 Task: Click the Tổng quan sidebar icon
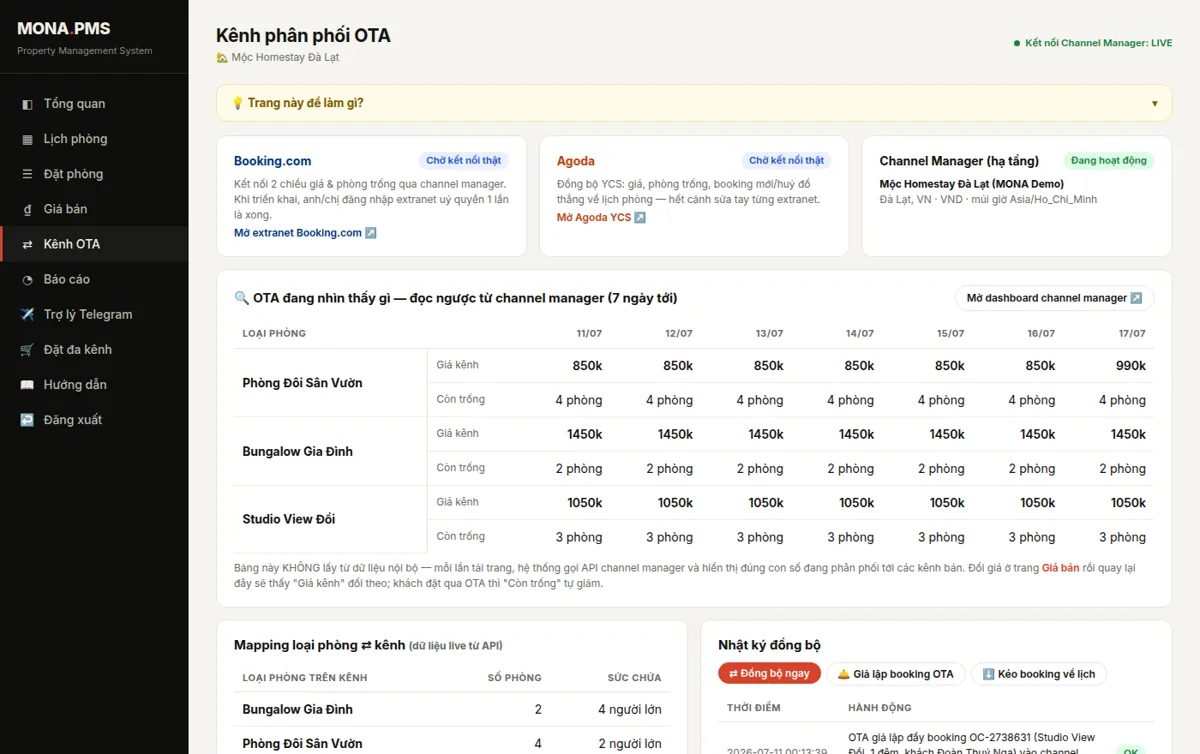pyautogui.click(x=27, y=104)
